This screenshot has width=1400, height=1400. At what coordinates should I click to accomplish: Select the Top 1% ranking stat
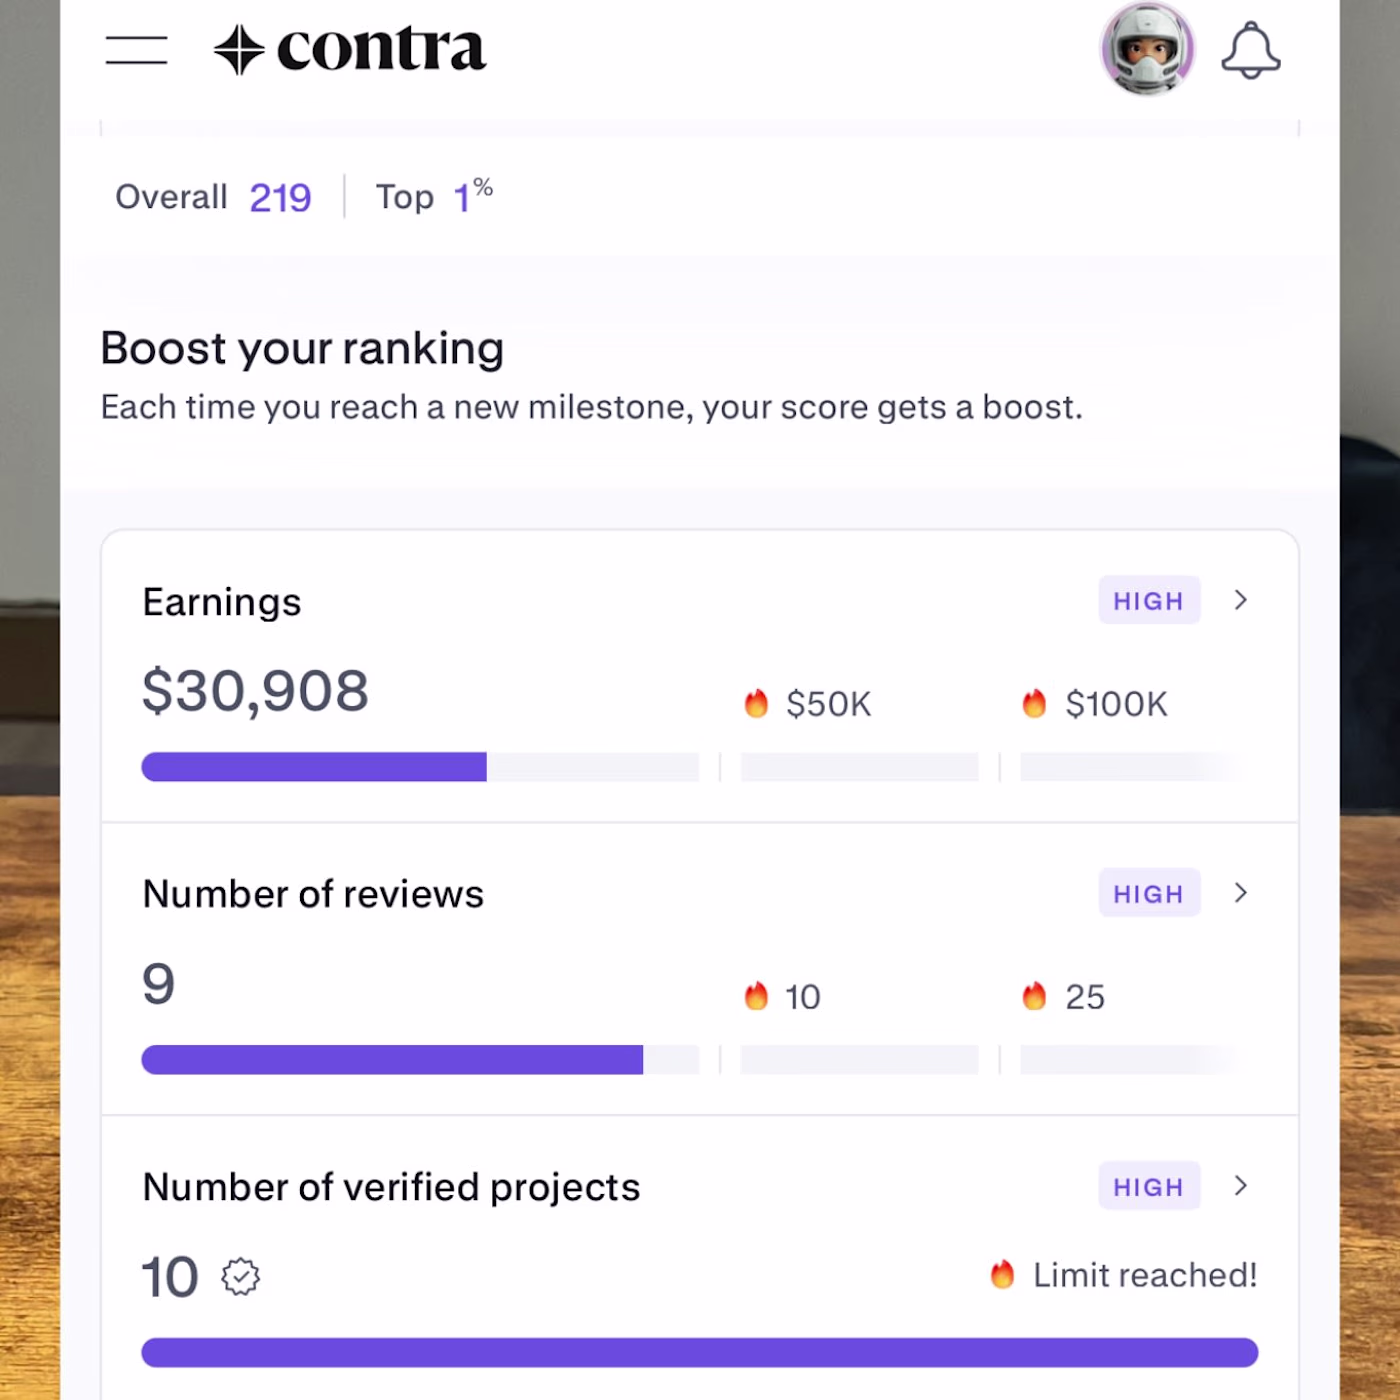coord(434,196)
